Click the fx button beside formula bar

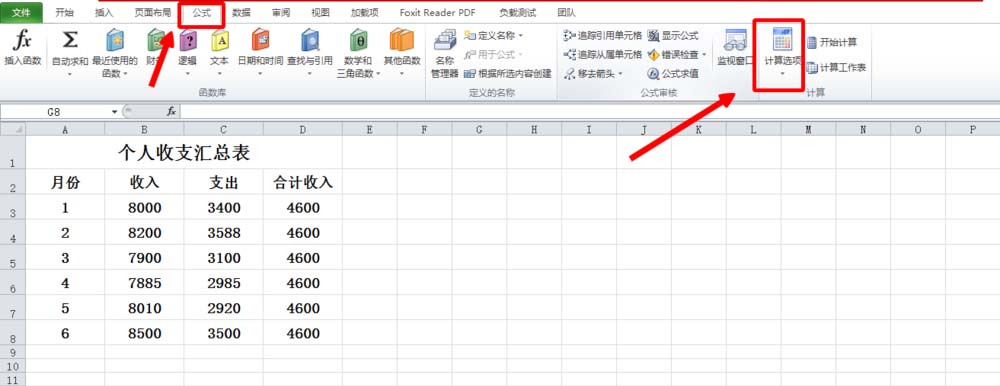(x=171, y=112)
